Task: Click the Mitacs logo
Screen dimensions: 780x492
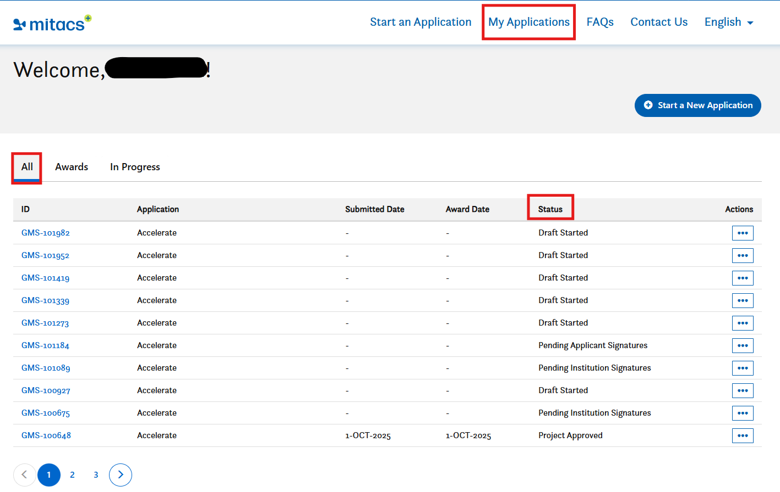Action: (x=52, y=23)
